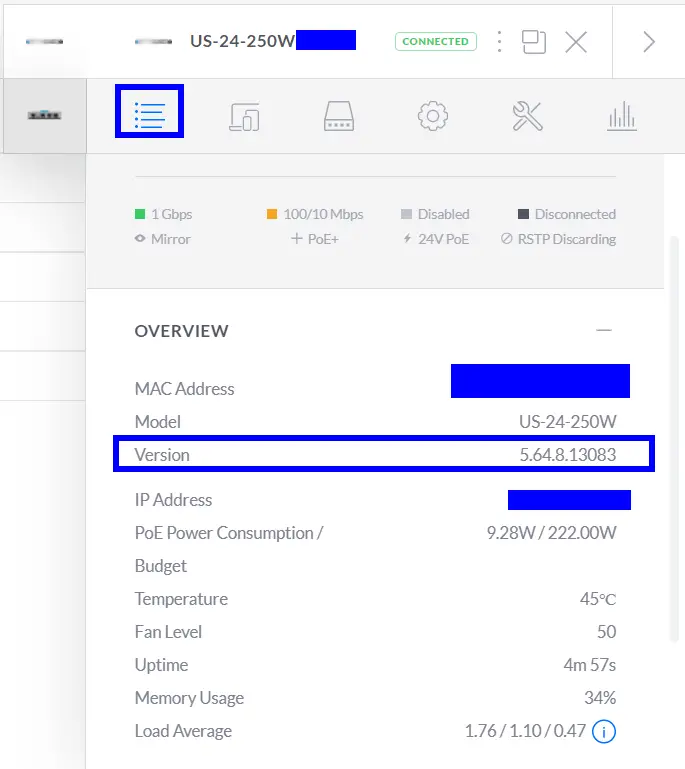Click the device image beside US-24-250W title
The image size is (685, 769).
click(153, 42)
